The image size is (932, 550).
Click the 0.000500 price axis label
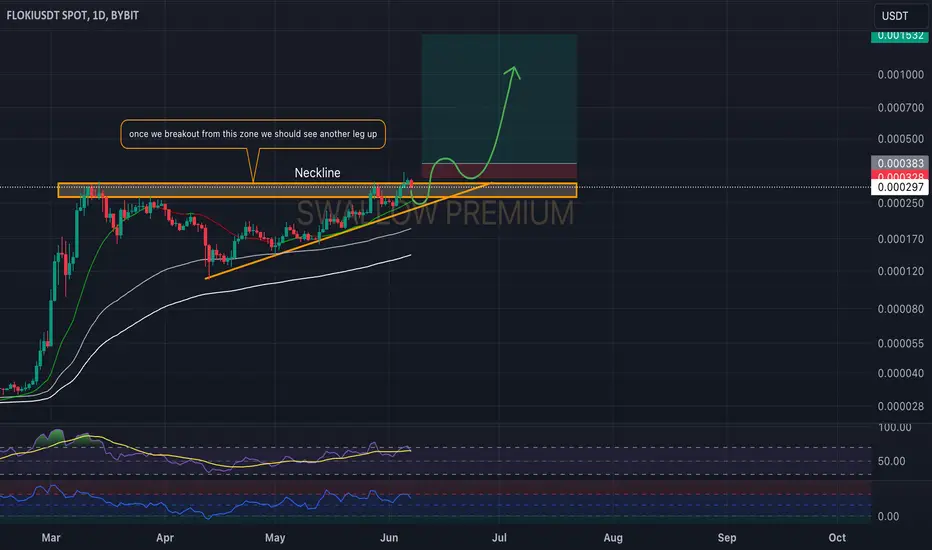(x=900, y=139)
